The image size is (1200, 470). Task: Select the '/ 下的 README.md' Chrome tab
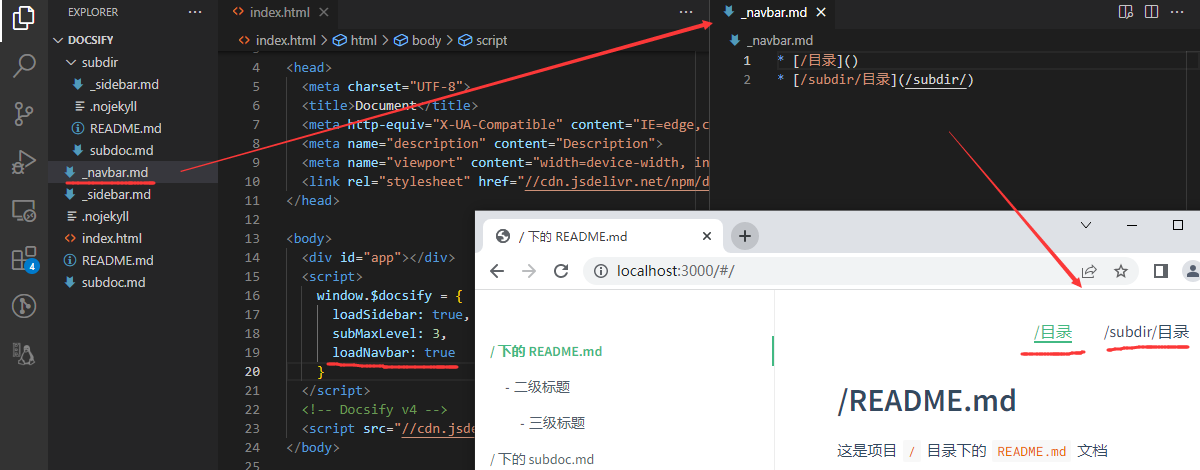(603, 237)
